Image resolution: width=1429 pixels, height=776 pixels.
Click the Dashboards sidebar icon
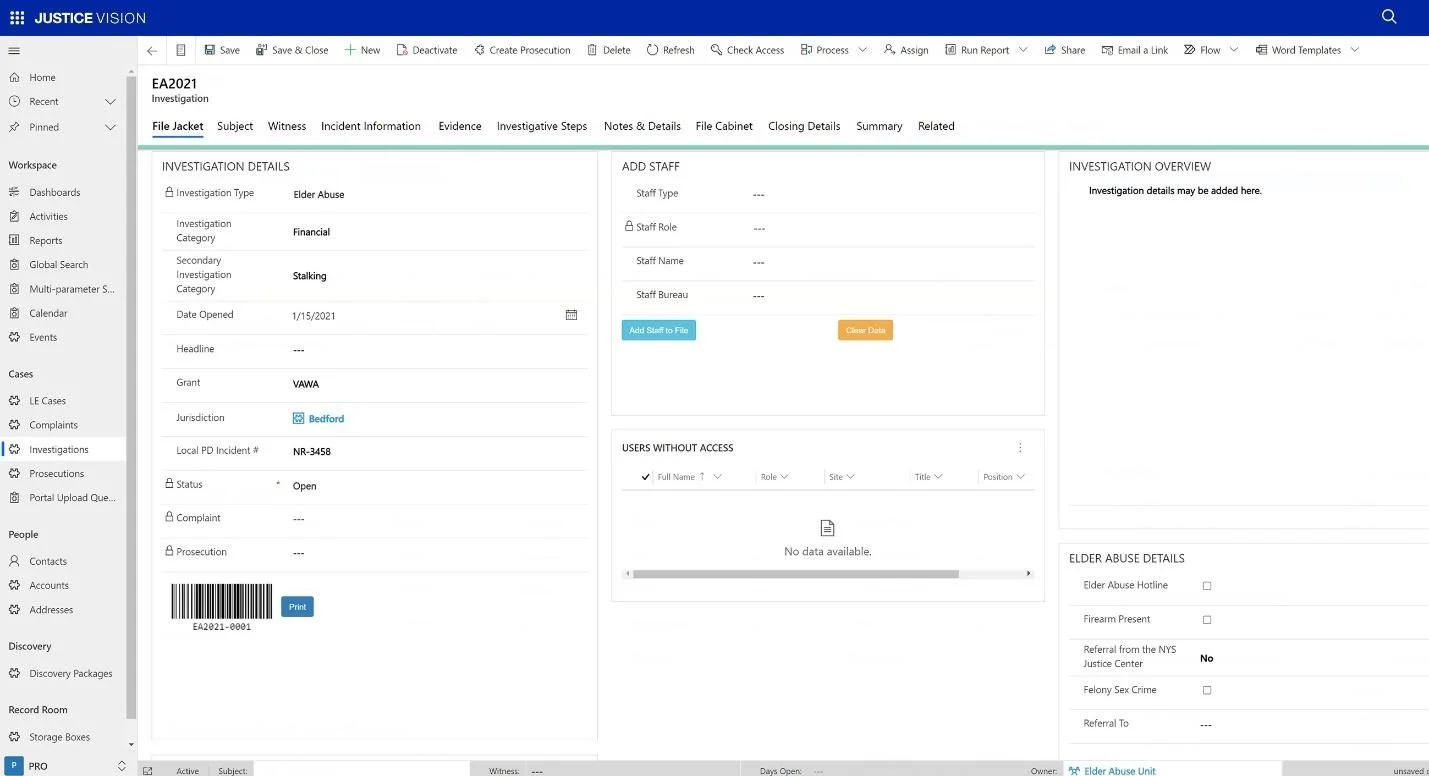pyautogui.click(x=14, y=192)
